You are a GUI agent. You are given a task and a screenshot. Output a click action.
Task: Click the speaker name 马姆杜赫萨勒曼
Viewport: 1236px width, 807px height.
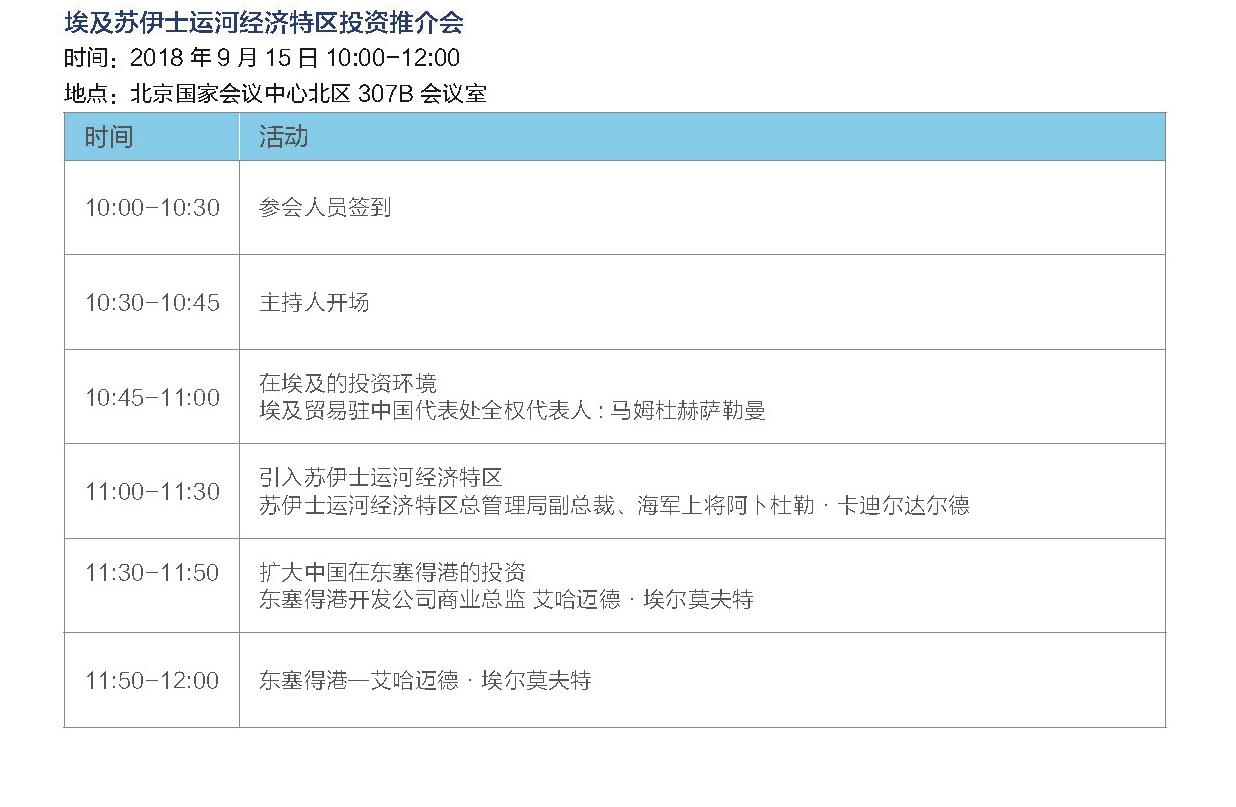pyautogui.click(x=688, y=411)
